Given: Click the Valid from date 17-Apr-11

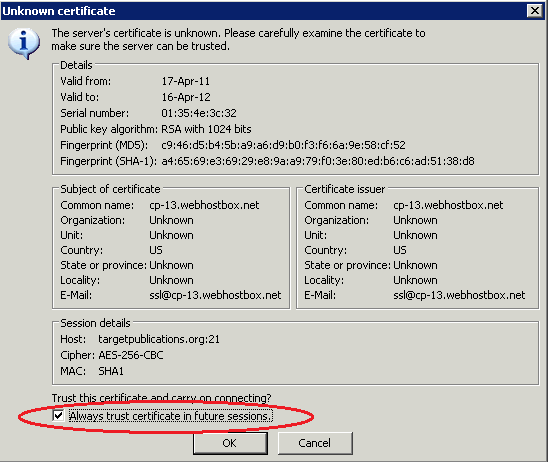Looking at the screenshot, I should coord(186,81).
